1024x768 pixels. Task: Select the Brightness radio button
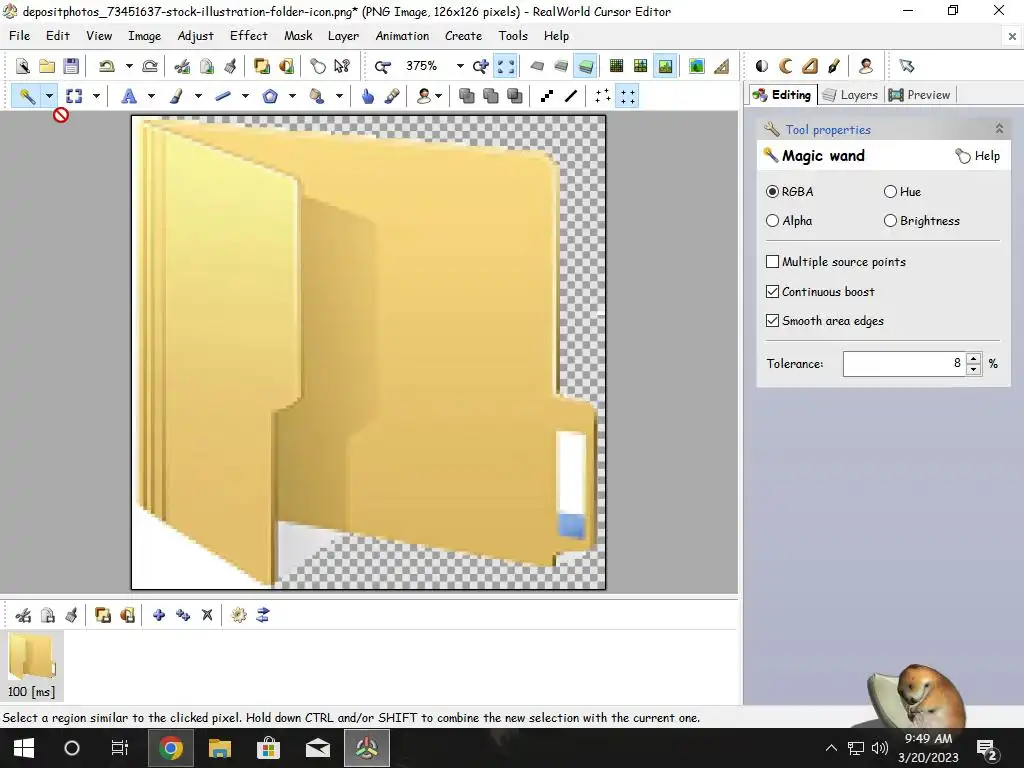[x=890, y=221]
